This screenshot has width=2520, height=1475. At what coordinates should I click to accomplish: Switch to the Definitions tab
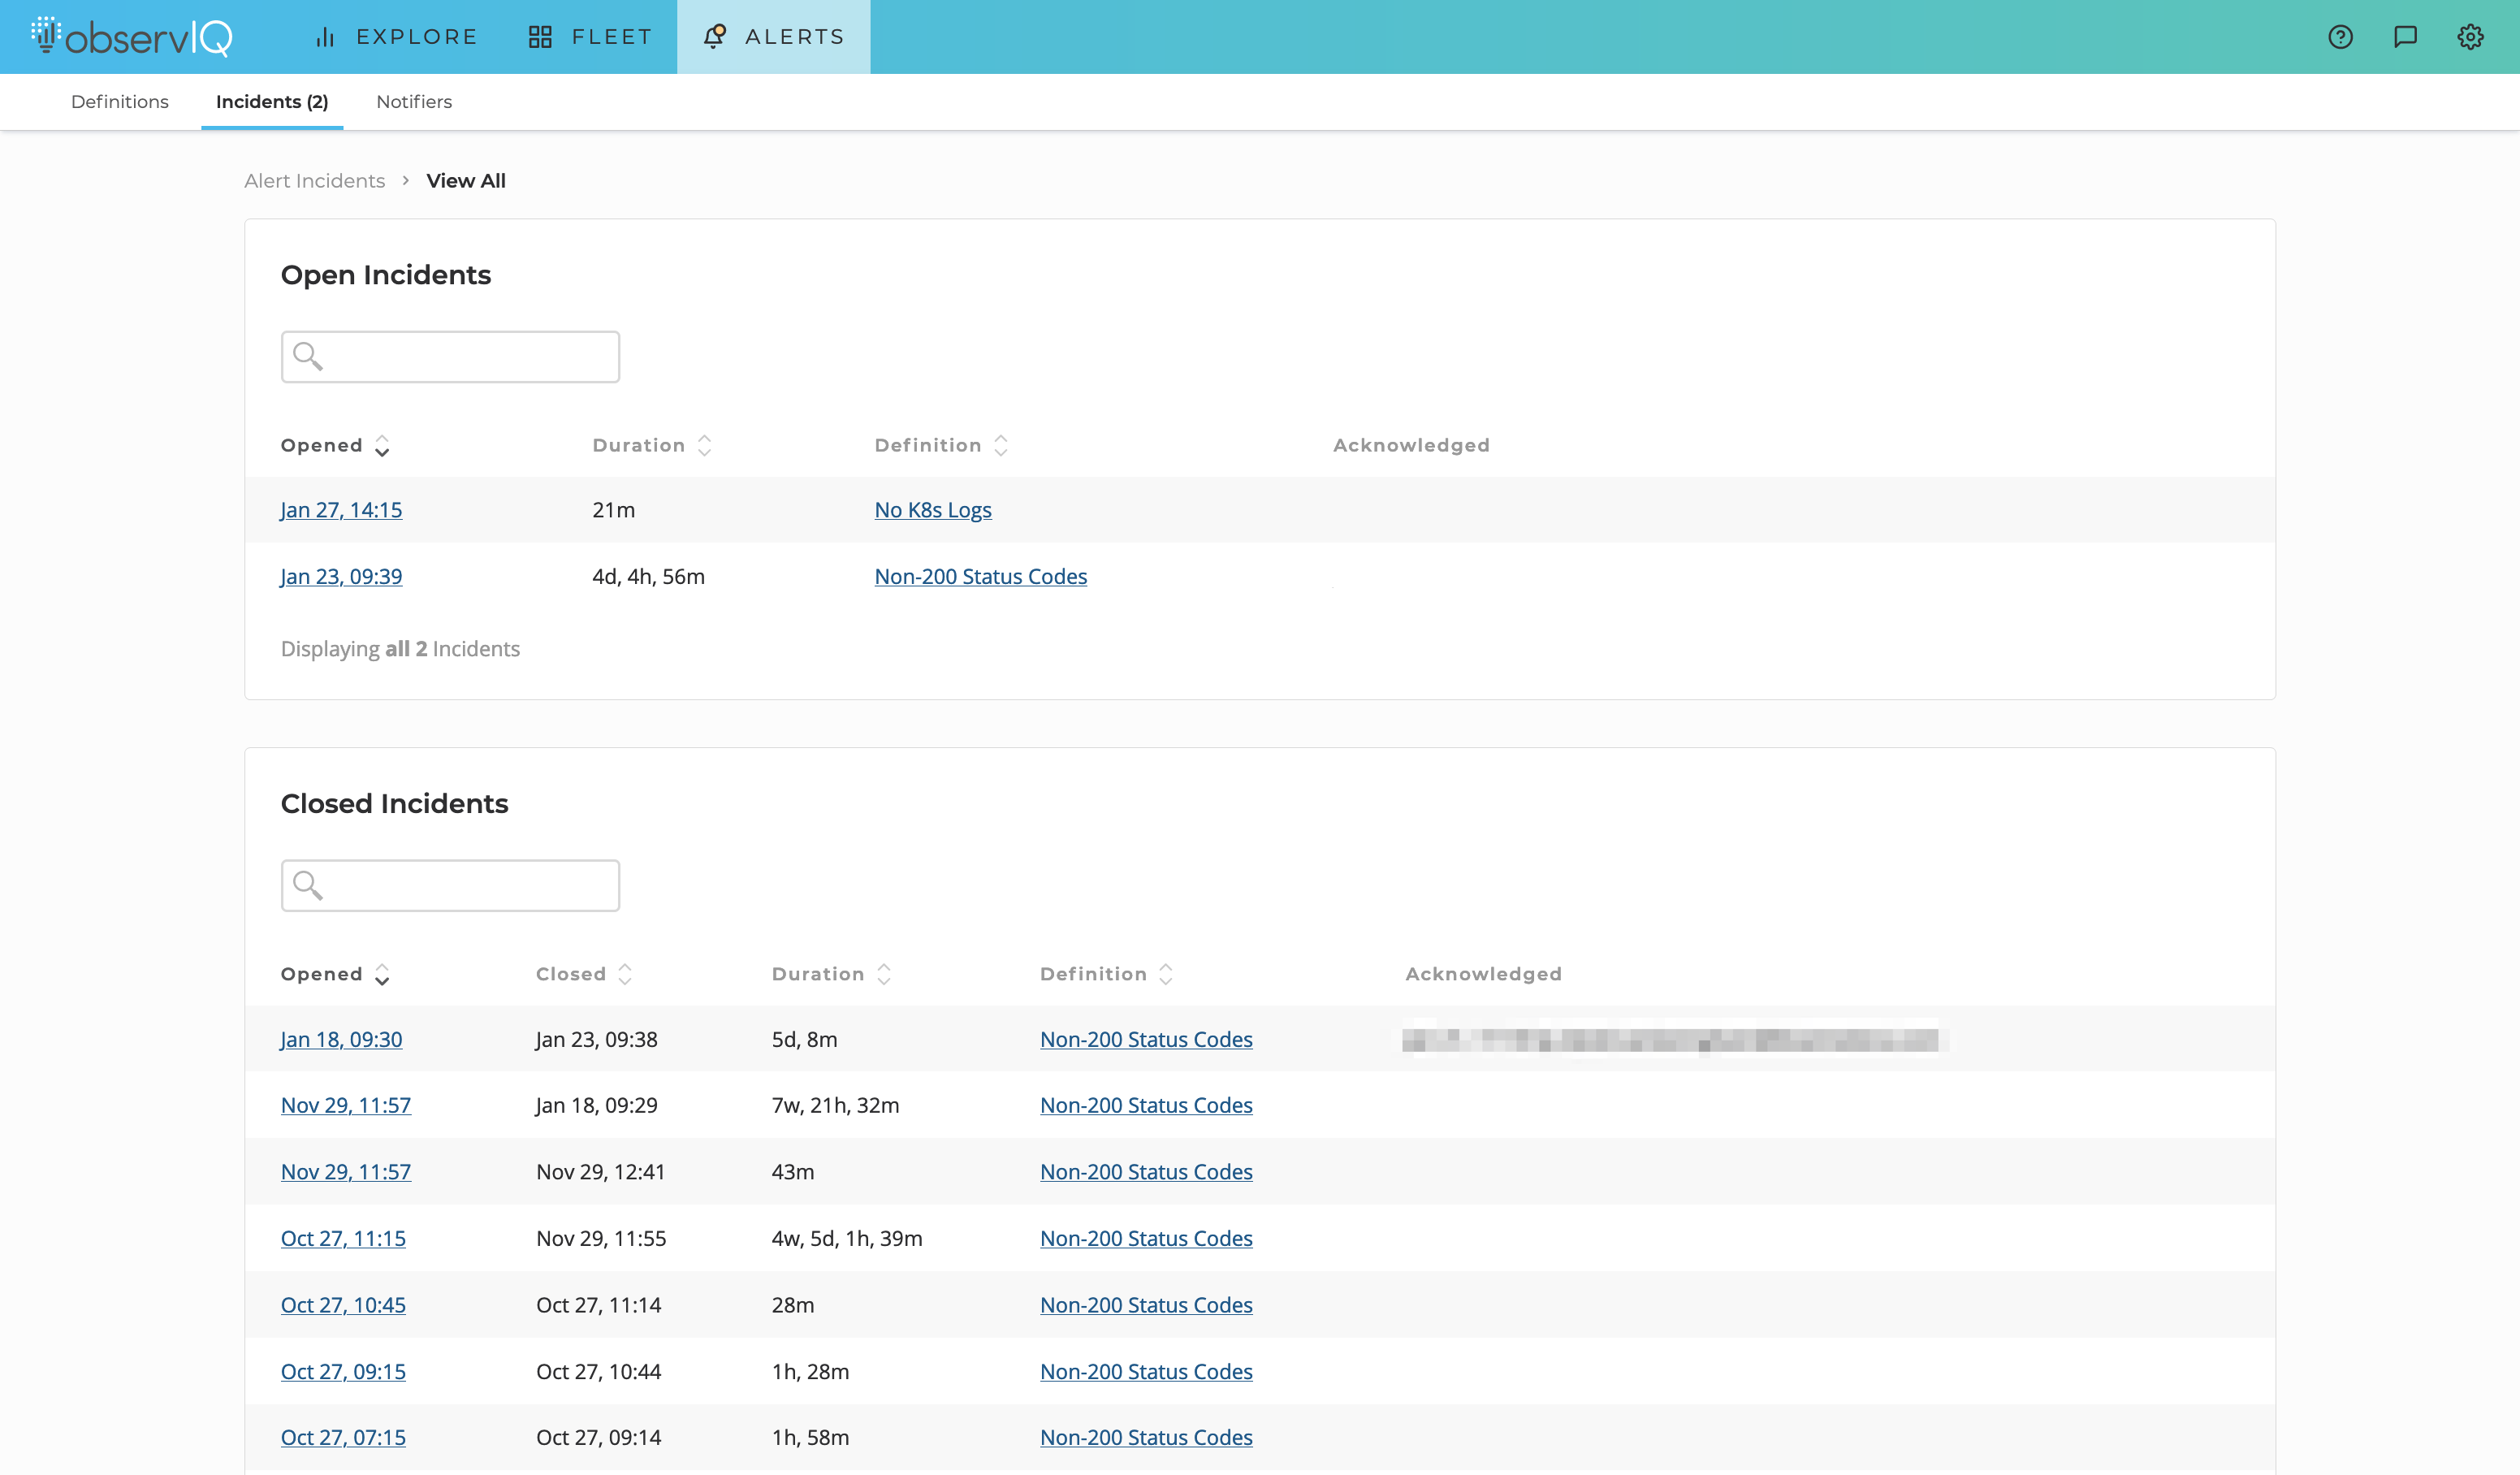pos(120,102)
